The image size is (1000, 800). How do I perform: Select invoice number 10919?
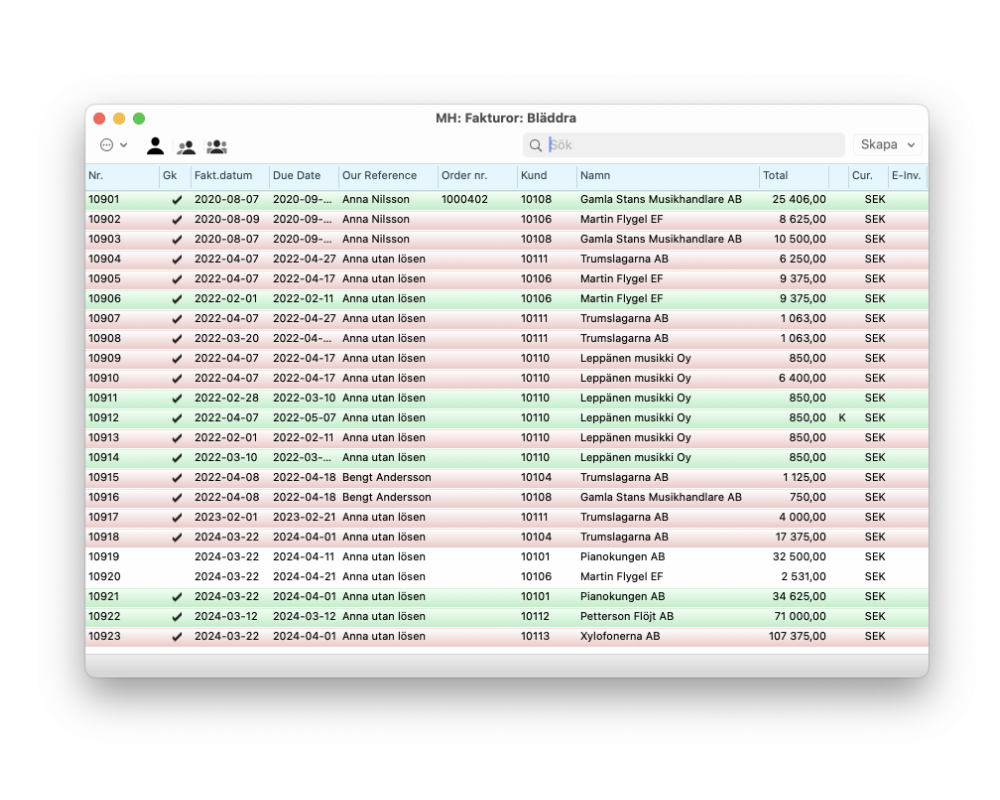(x=104, y=557)
